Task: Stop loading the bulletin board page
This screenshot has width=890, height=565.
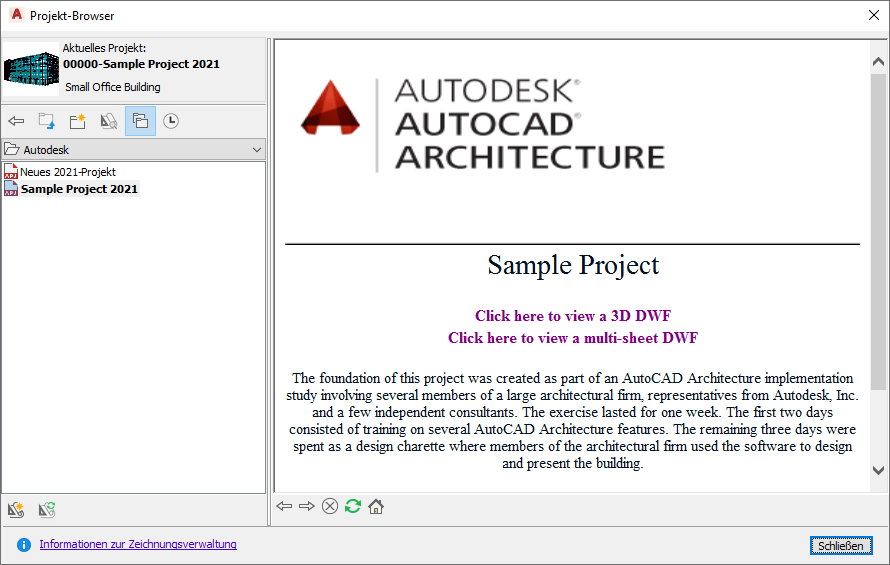Action: point(330,506)
